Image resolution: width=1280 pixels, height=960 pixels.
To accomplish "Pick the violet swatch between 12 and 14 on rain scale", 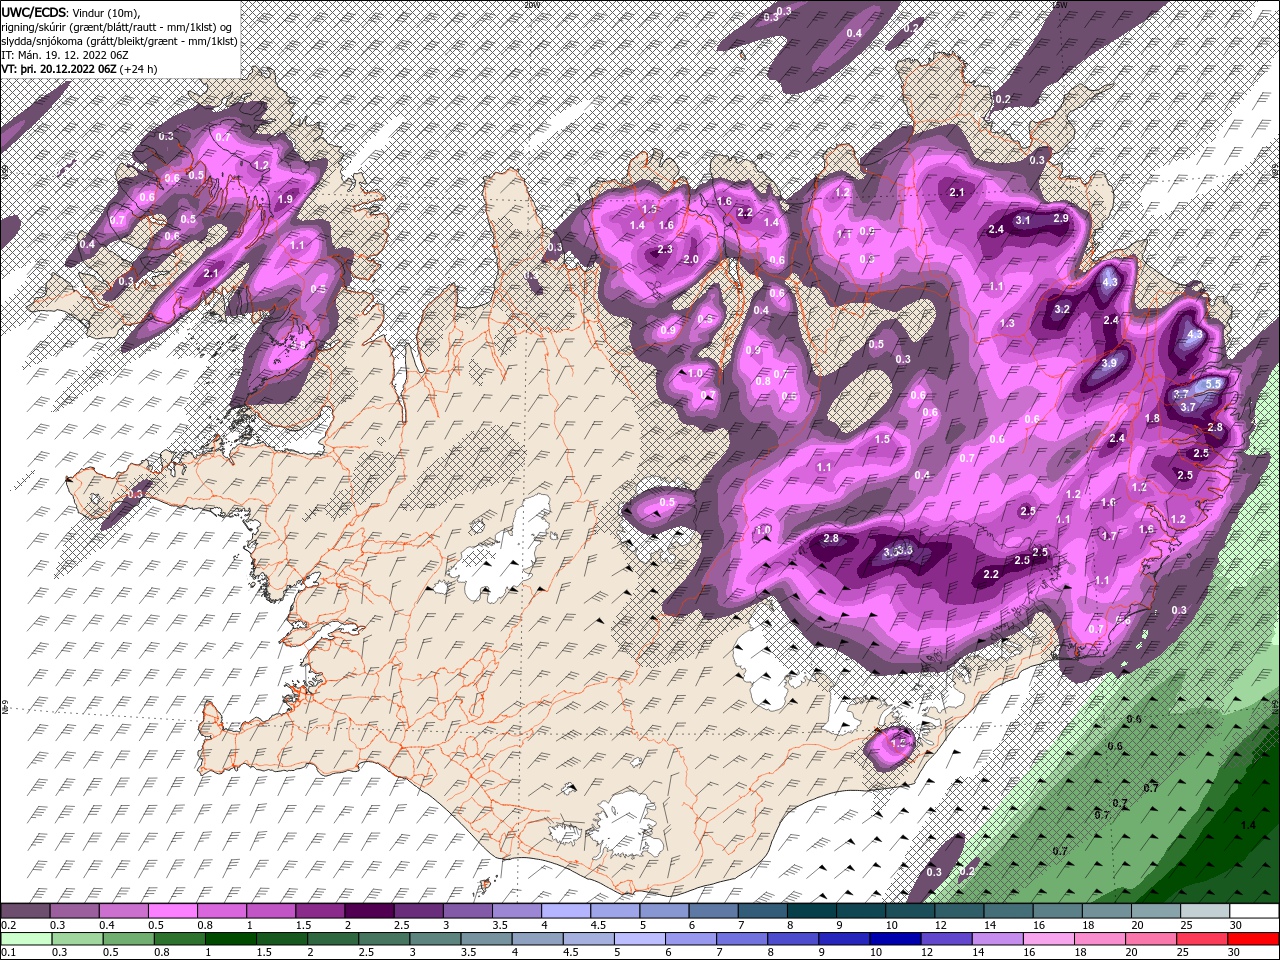I will click(945, 938).
